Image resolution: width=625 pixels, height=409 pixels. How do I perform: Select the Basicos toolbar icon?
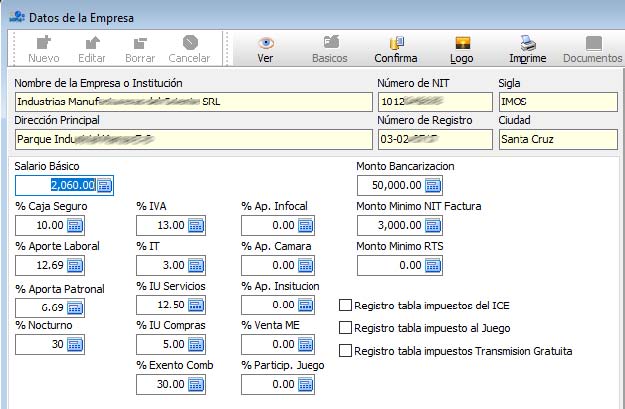(331, 42)
